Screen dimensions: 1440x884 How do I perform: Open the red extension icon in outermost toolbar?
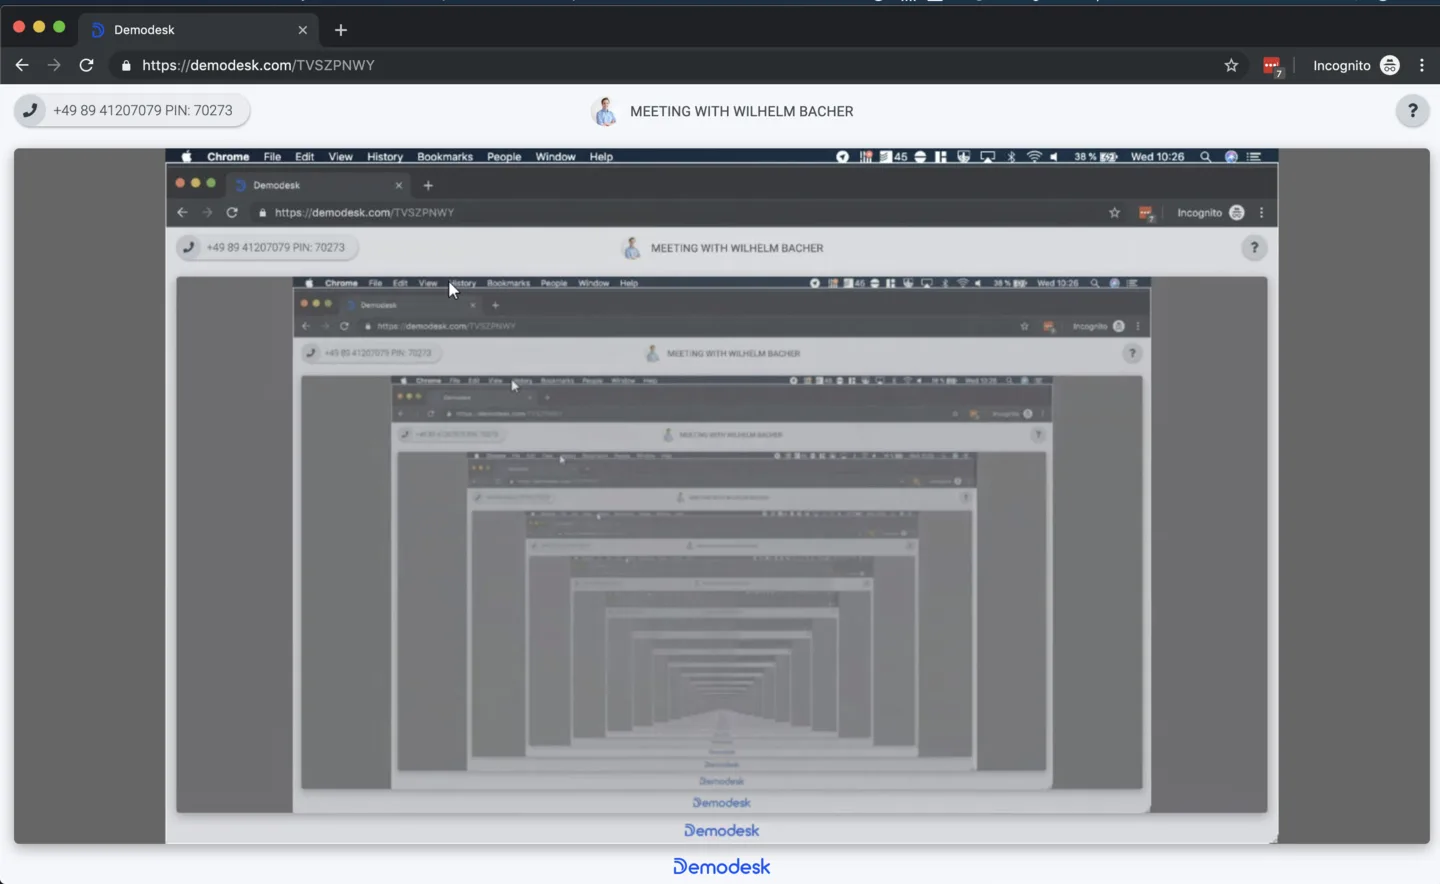point(1272,66)
